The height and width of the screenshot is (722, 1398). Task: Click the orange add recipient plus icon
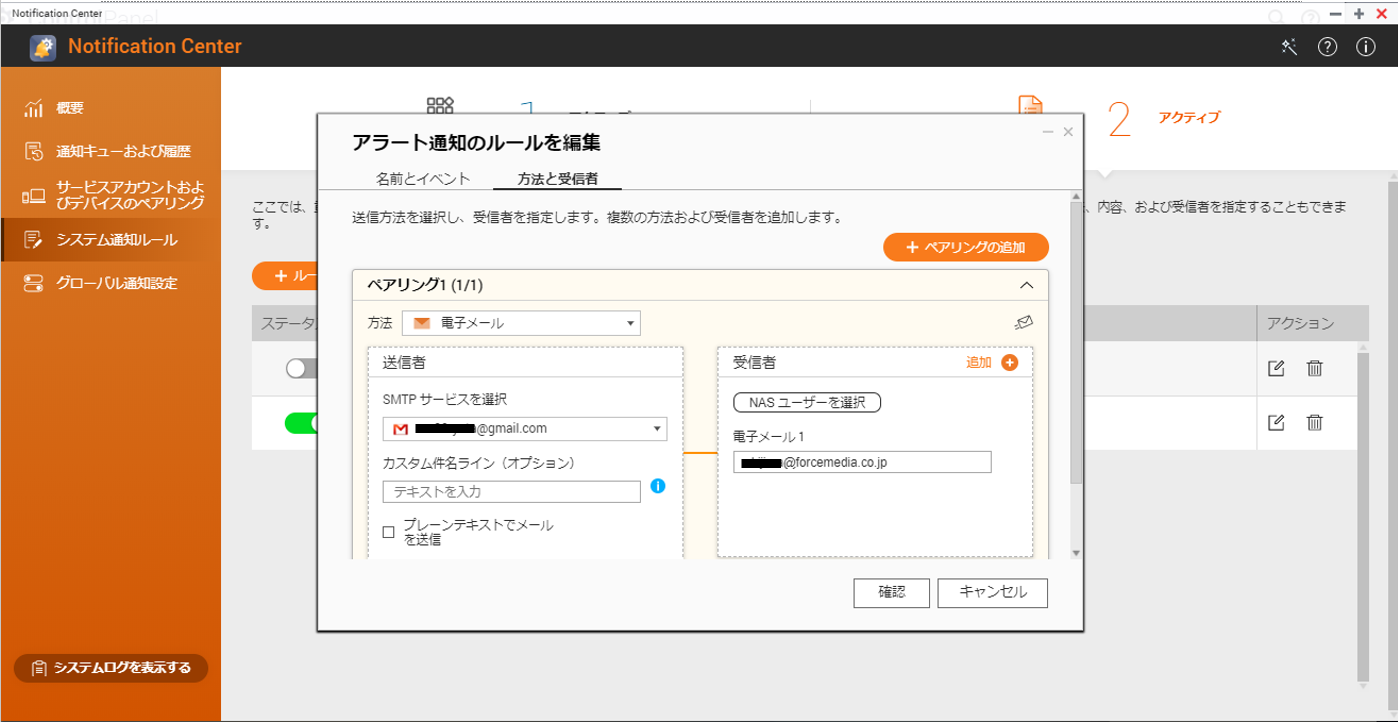[x=1009, y=363]
